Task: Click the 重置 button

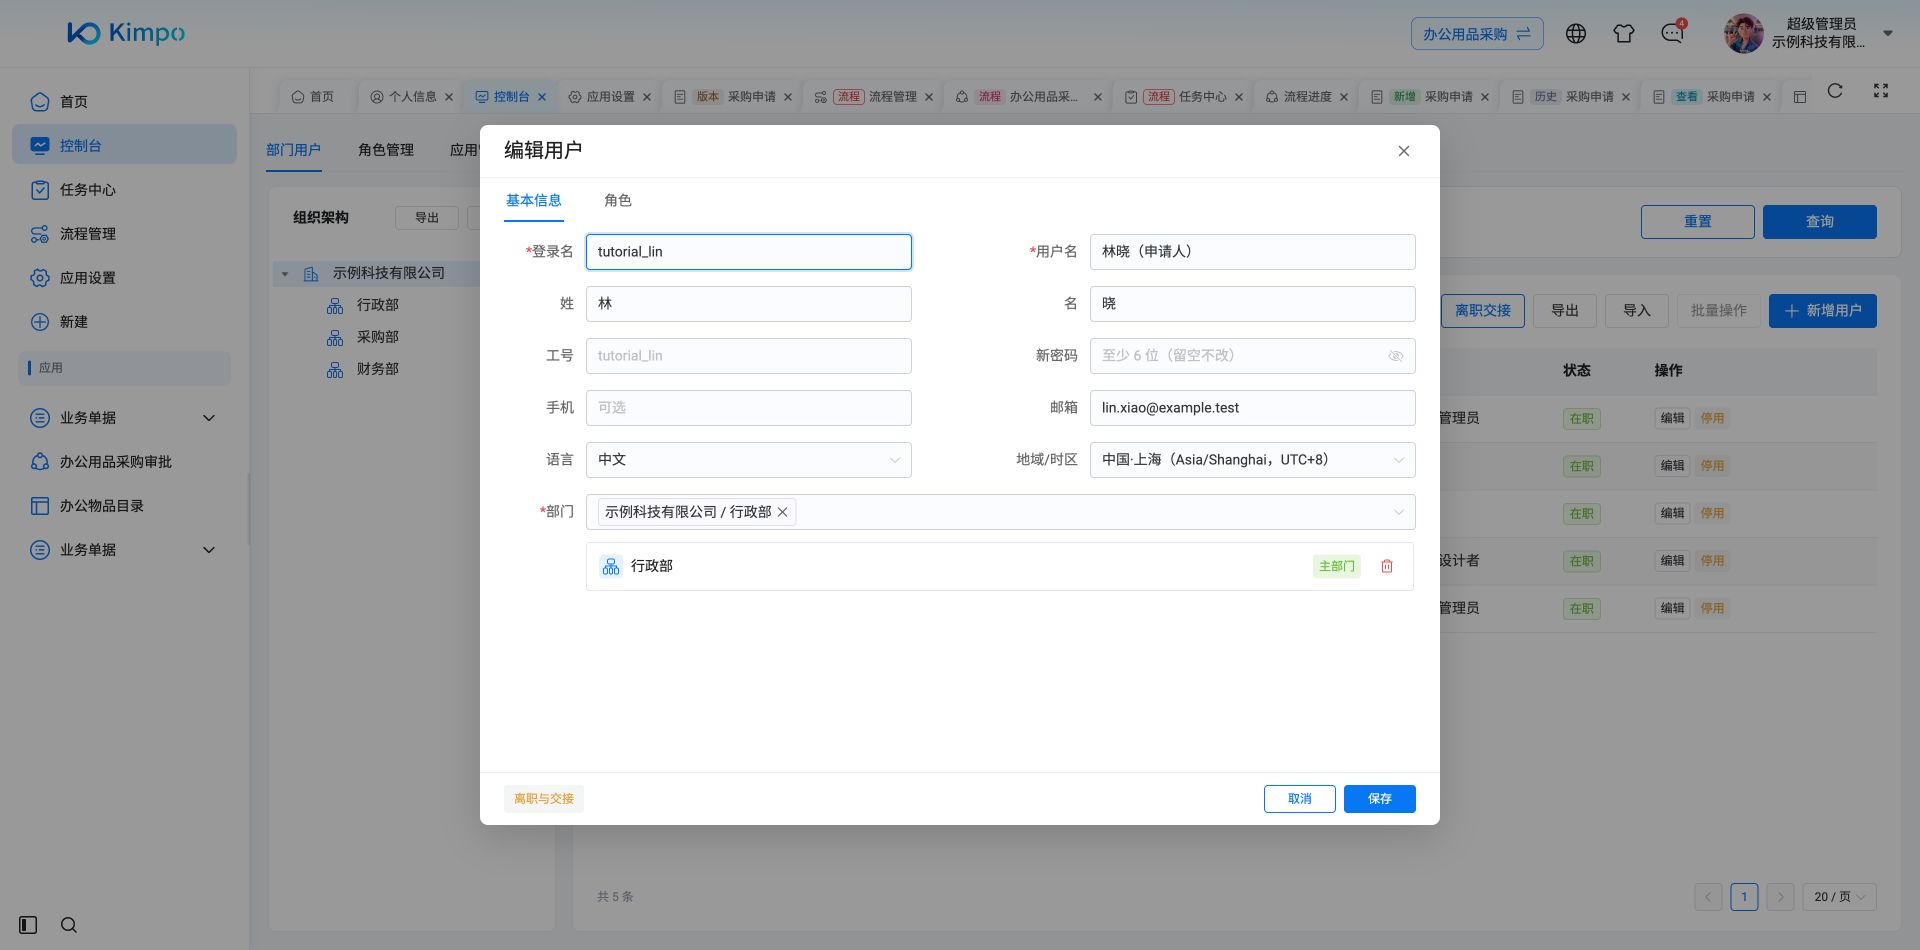Action: pyautogui.click(x=1698, y=222)
